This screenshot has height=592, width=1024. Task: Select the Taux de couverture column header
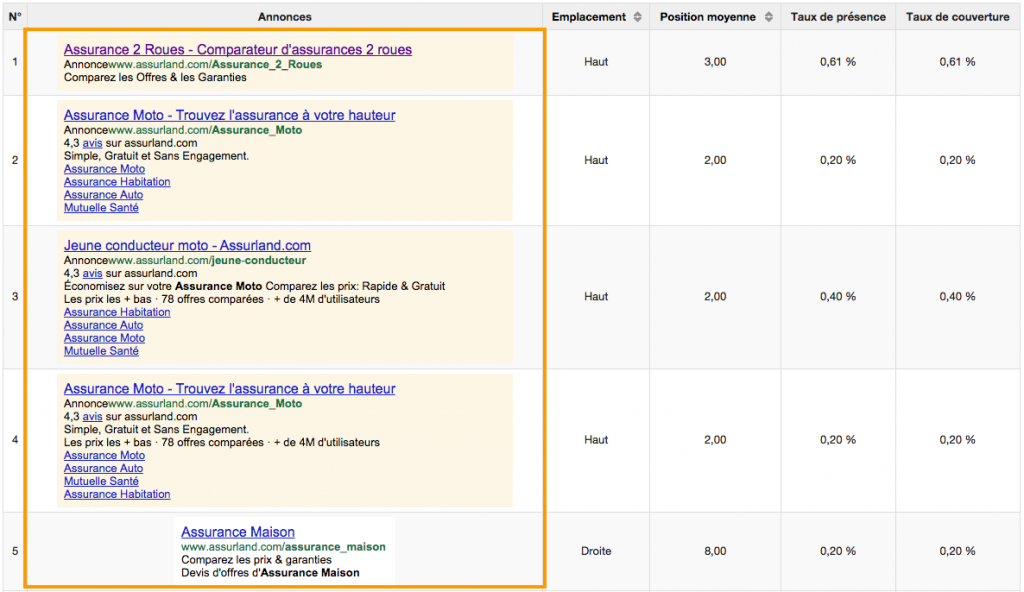(x=957, y=17)
